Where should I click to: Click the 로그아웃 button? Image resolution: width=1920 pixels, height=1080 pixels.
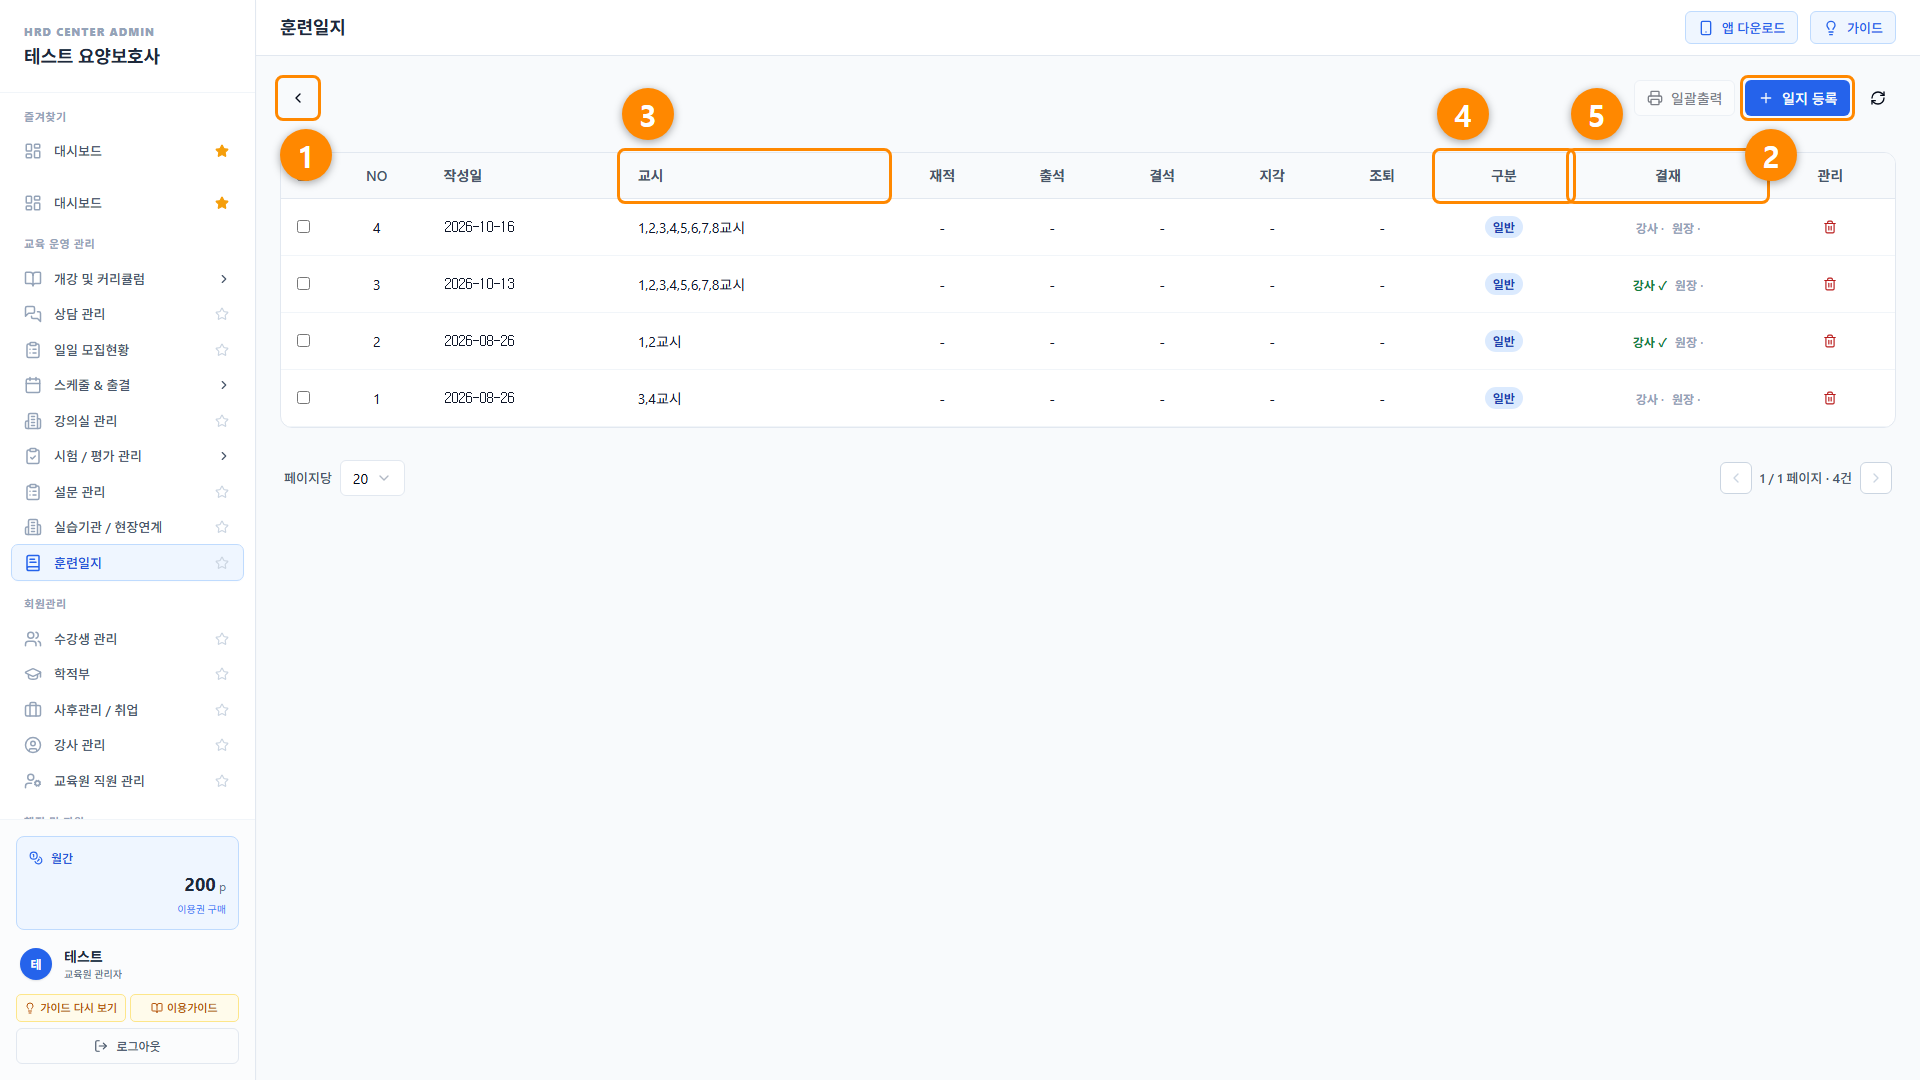pyautogui.click(x=127, y=1046)
